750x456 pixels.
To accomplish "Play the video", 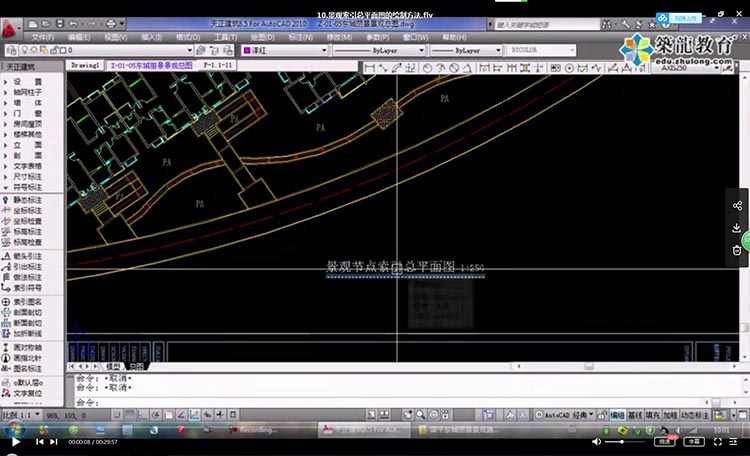I will point(15,442).
